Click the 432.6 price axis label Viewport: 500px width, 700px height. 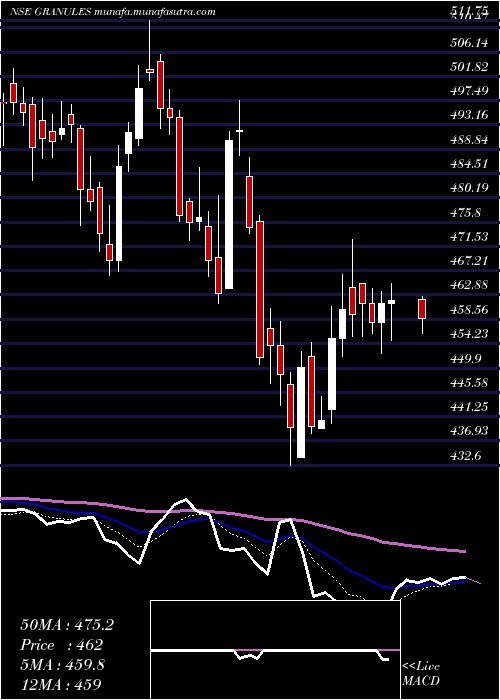pyautogui.click(x=466, y=456)
